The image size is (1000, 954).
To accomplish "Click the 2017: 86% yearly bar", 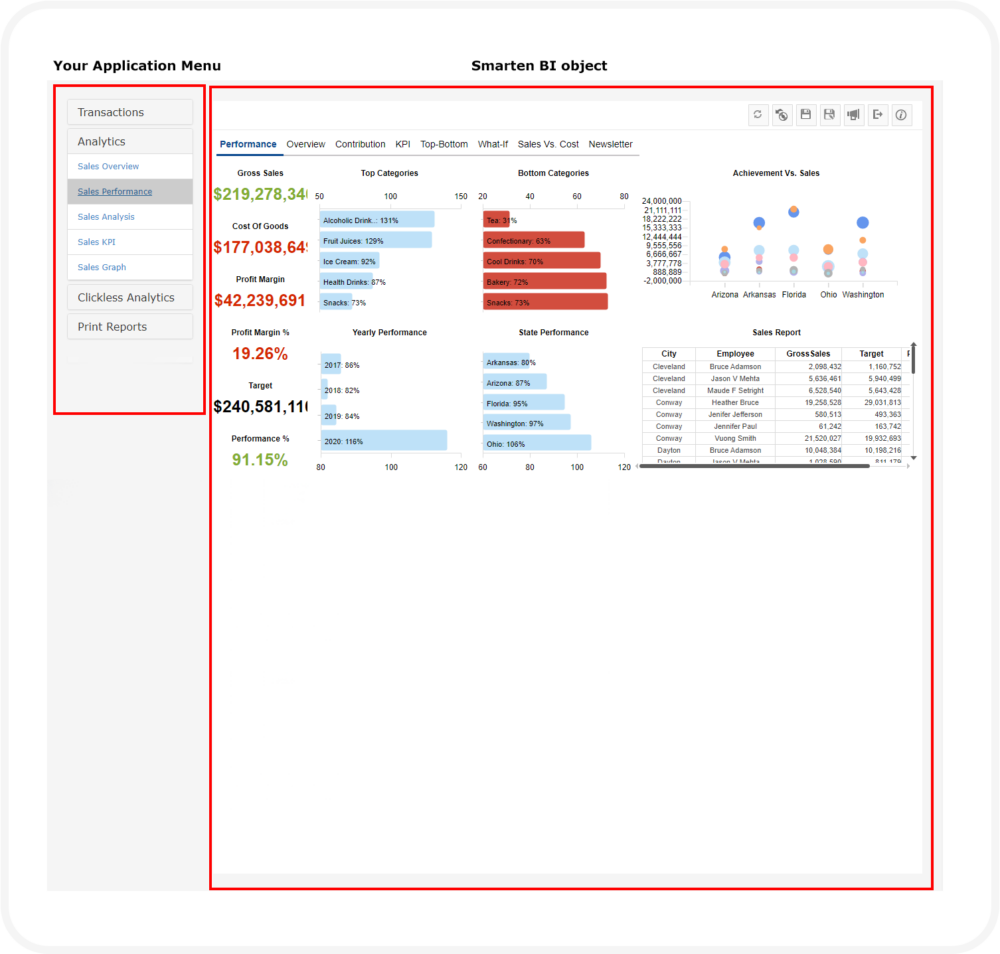I will point(331,365).
